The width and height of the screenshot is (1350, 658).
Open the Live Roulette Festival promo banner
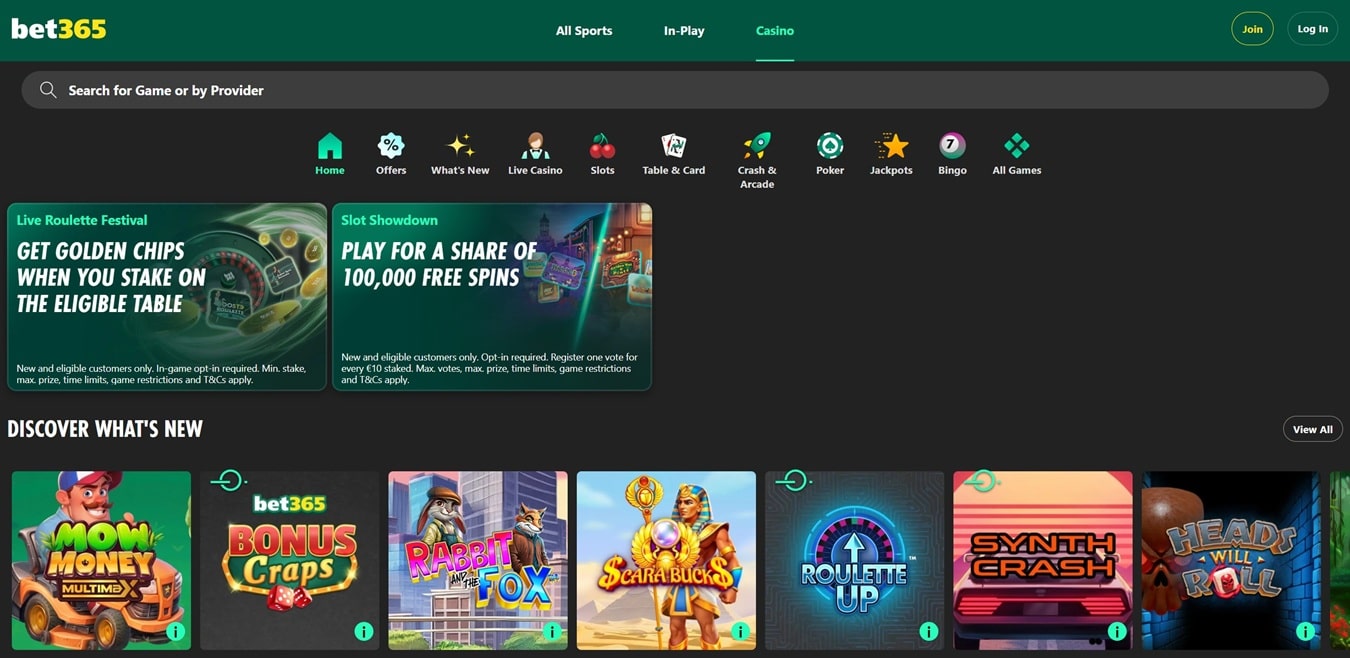pos(167,297)
